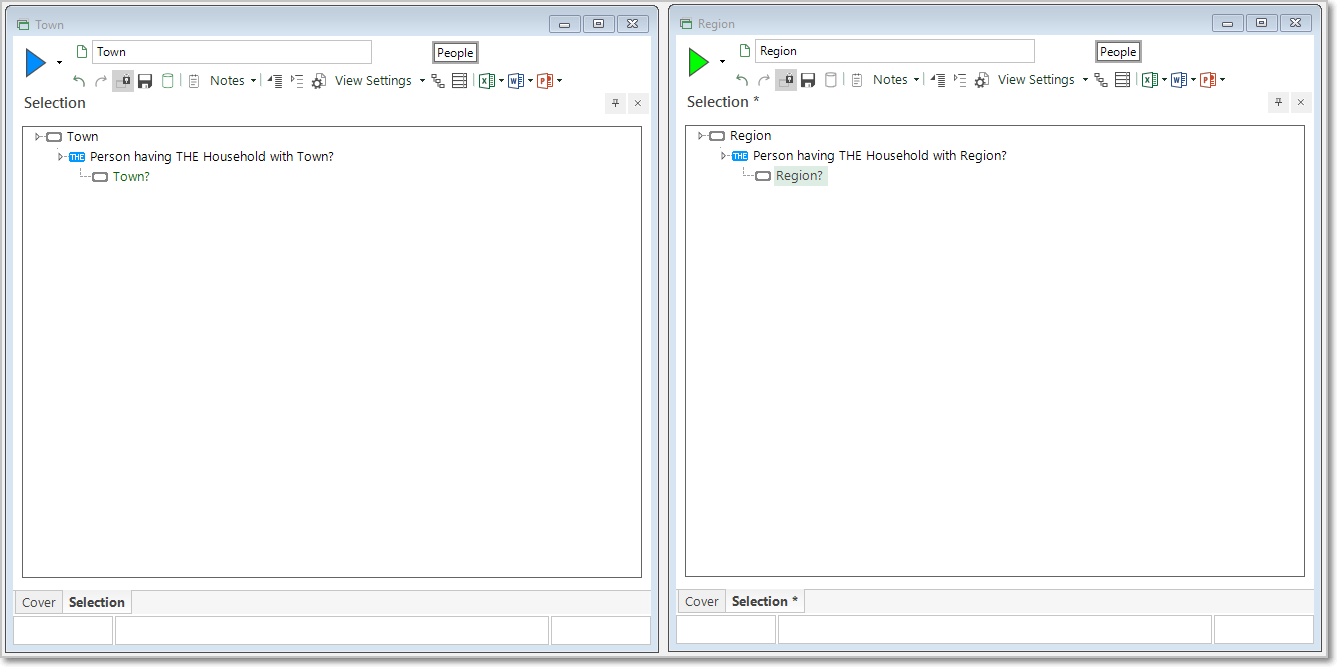The image size is (1337, 667).
Task: Collapse the Person having THE Household with Region node
Action: (x=724, y=156)
